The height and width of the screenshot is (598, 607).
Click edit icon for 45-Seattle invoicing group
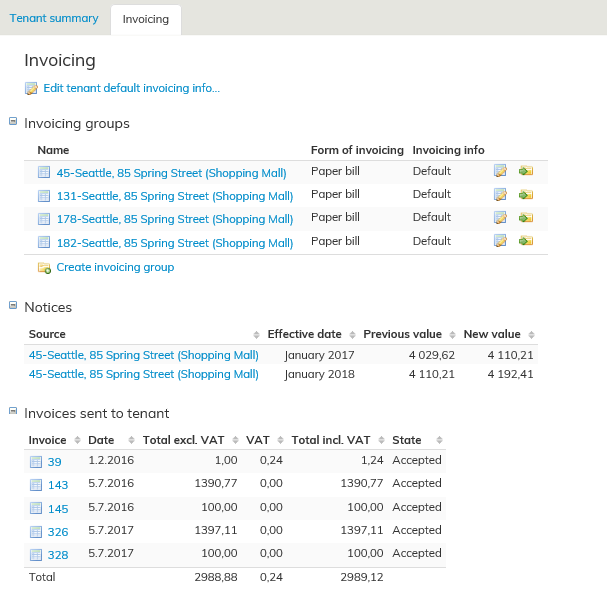500,171
